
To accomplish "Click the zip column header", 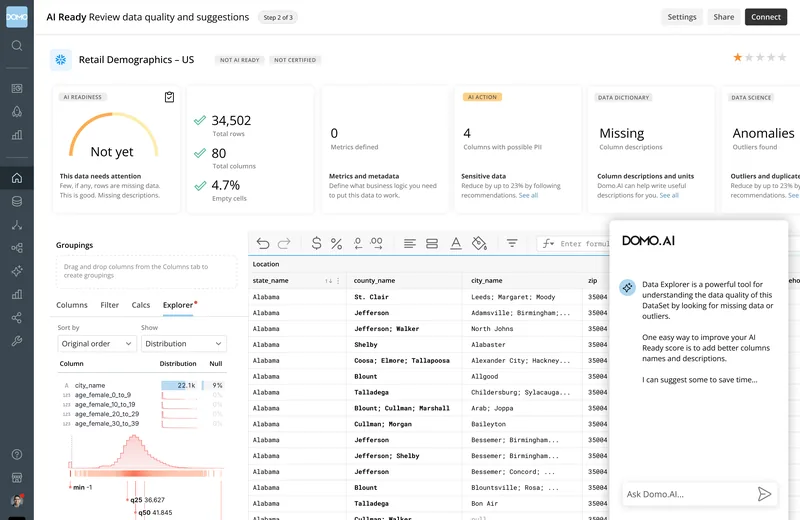I will (x=592, y=281).
